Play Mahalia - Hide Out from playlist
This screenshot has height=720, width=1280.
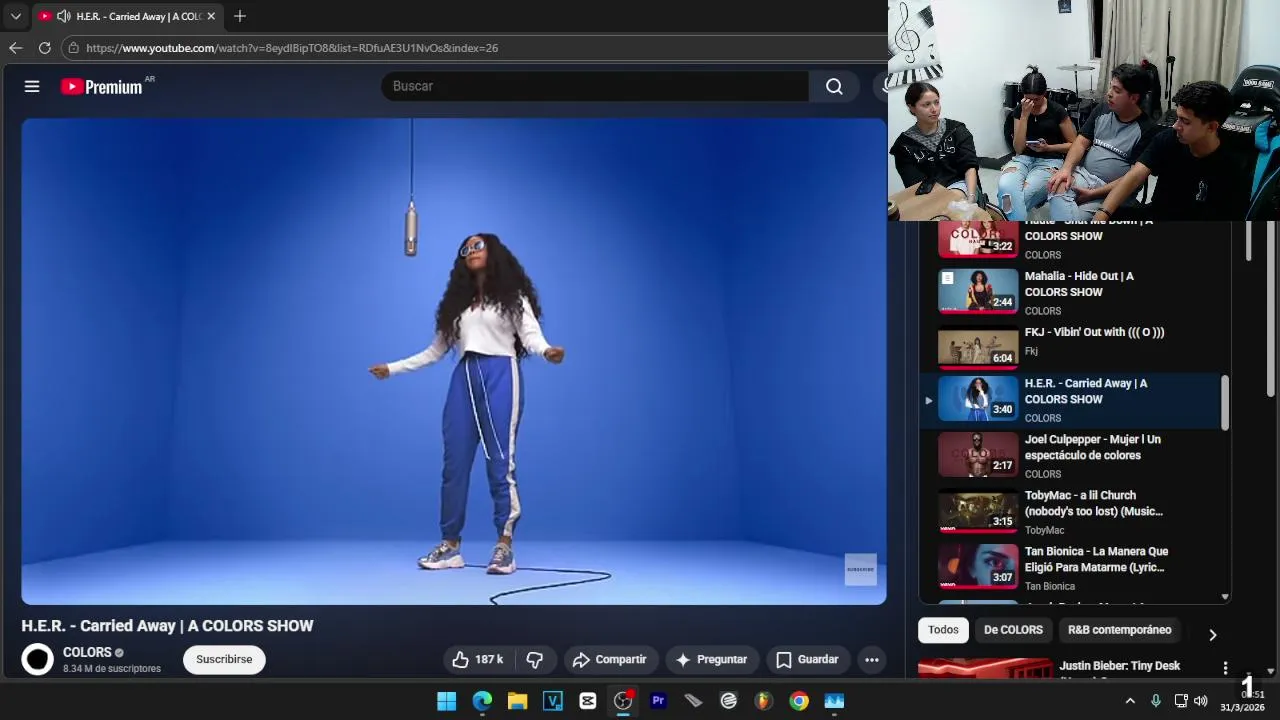click(x=1070, y=292)
